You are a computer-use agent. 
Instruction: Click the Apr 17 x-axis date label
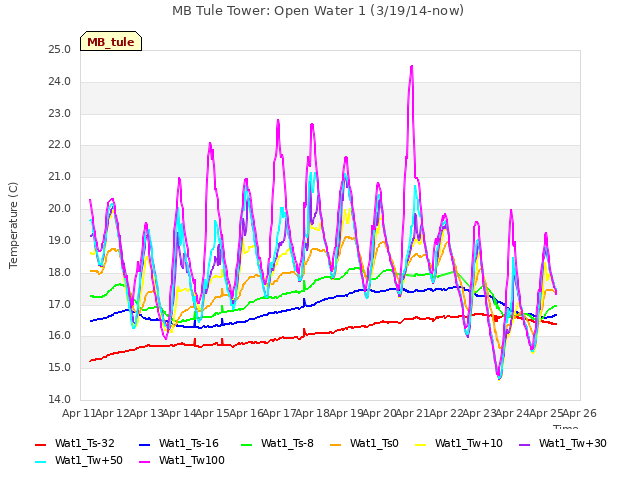(x=279, y=413)
